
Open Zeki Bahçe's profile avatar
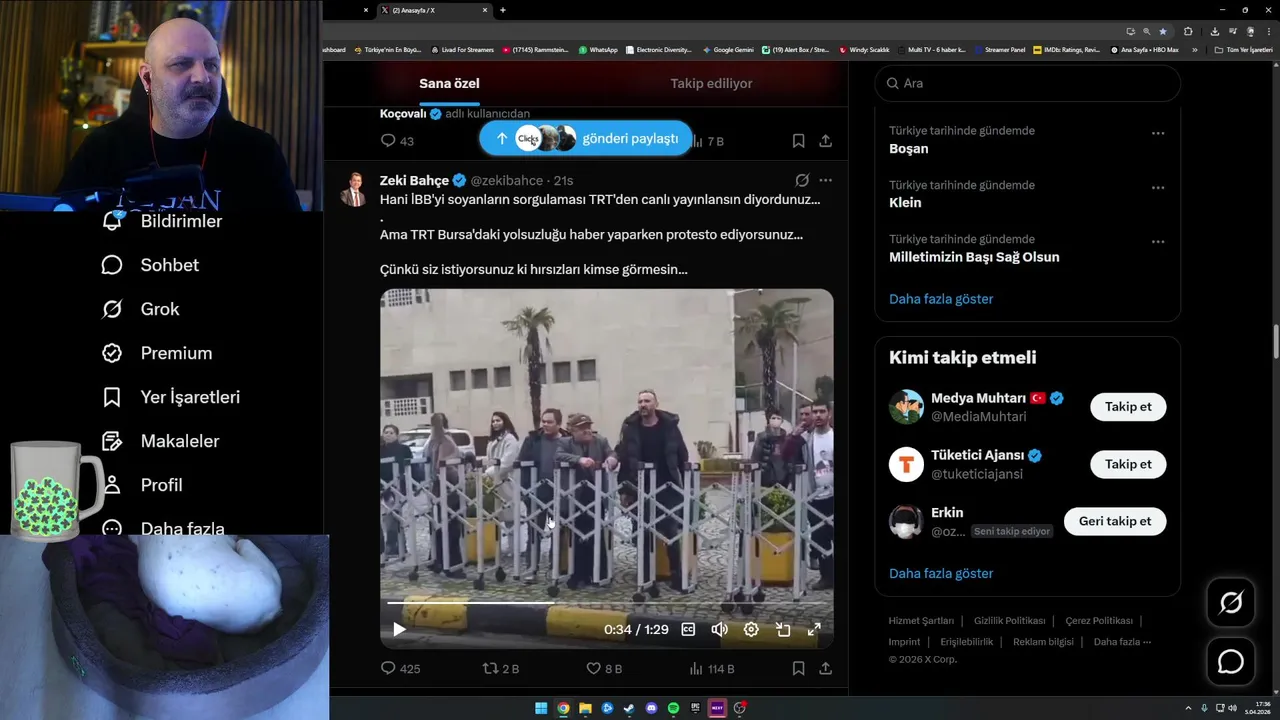tap(354, 188)
